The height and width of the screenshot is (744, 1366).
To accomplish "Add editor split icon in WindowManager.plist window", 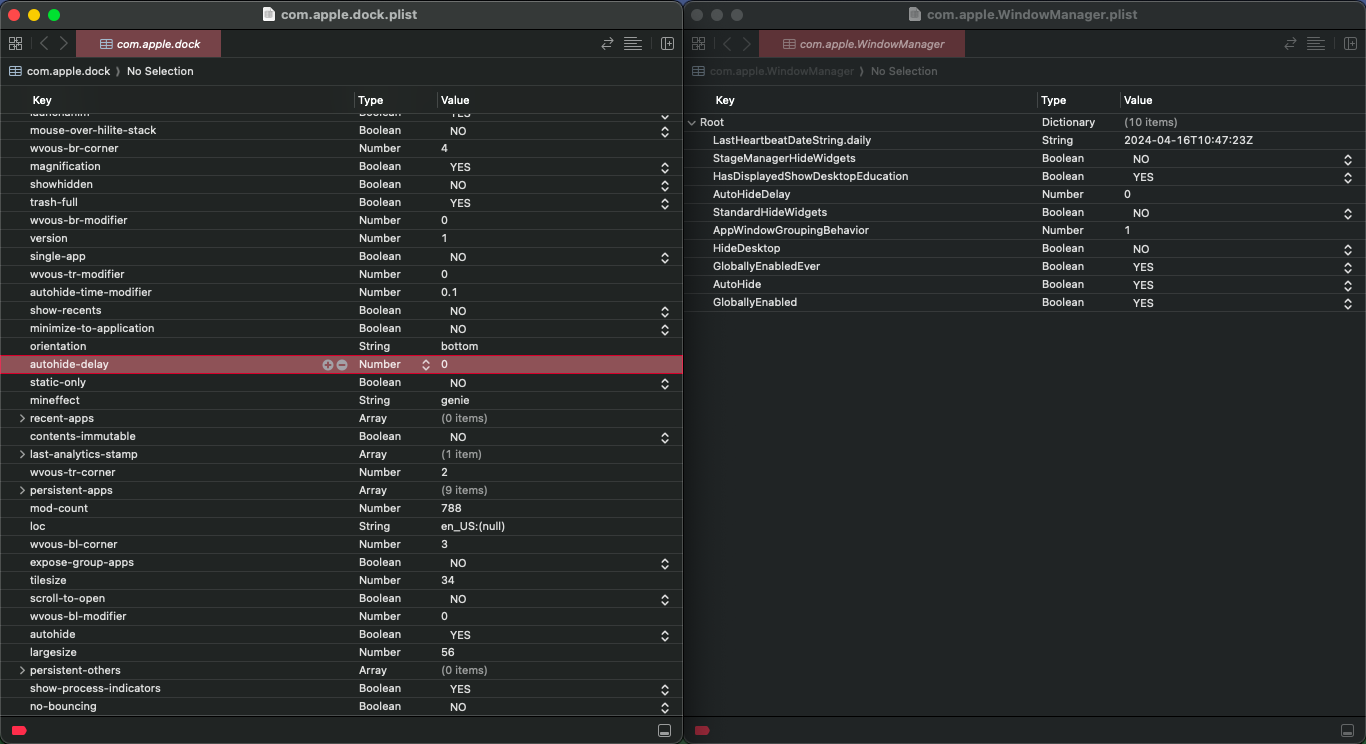I will [1350, 44].
